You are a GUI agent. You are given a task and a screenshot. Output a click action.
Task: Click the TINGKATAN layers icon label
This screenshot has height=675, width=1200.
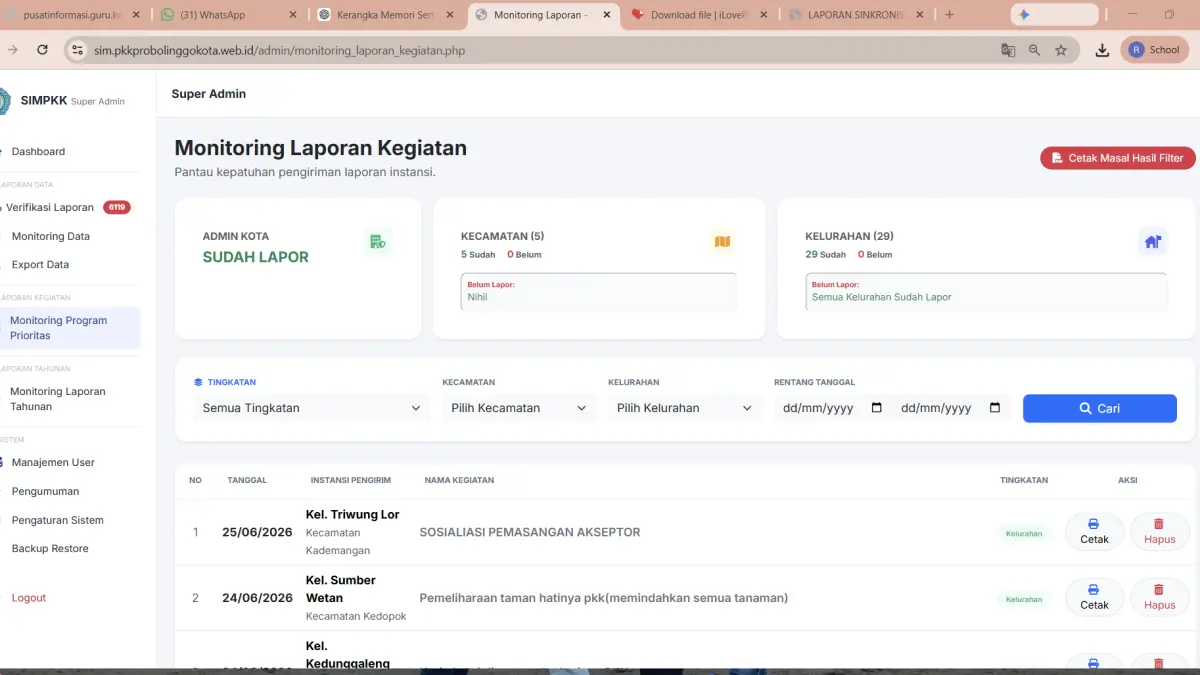pyautogui.click(x=225, y=382)
